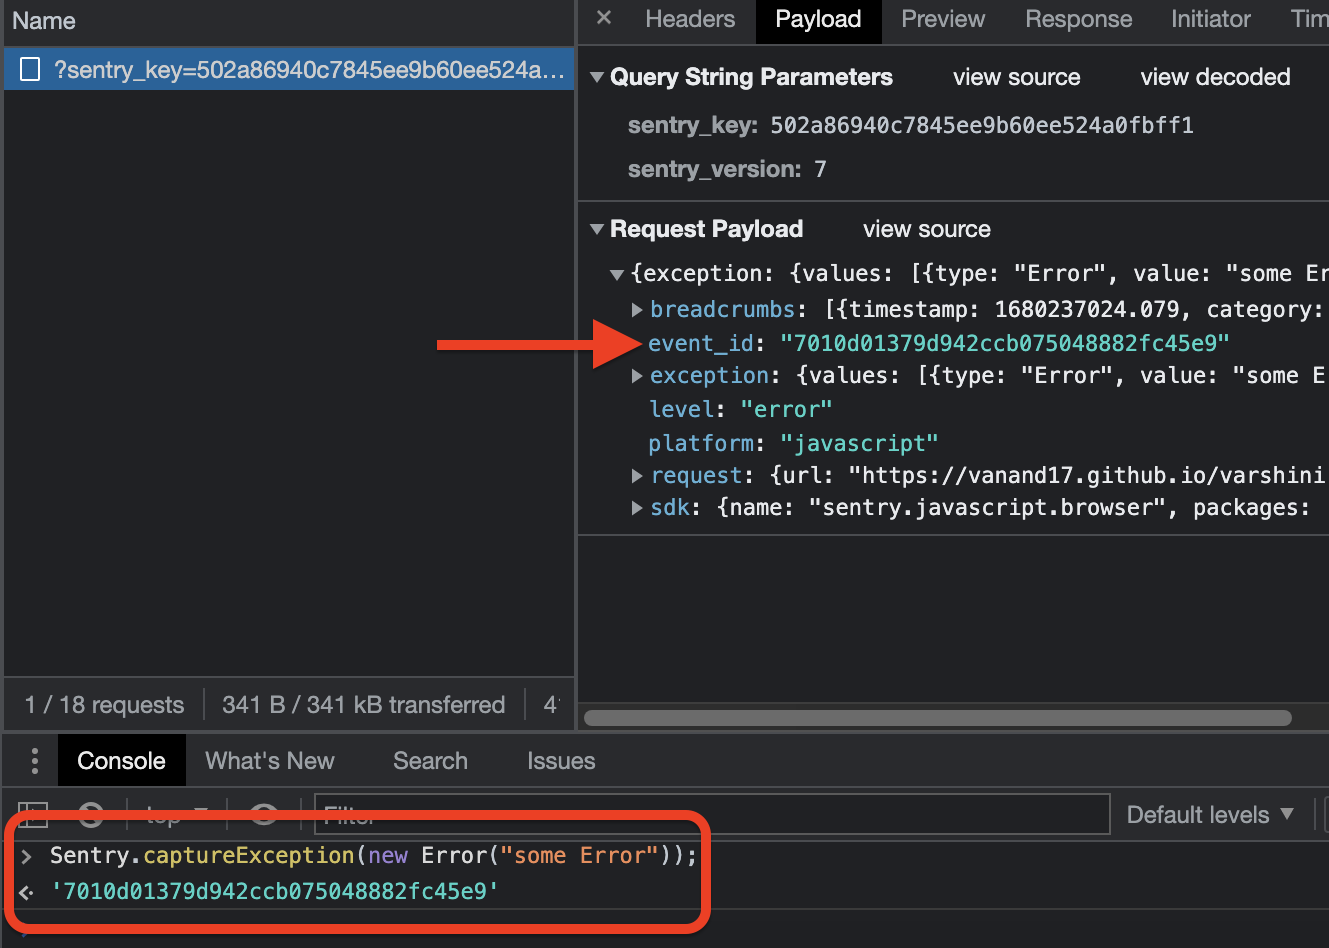This screenshot has height=948, width=1329.
Task: Clear the console messages
Action: (x=90, y=814)
